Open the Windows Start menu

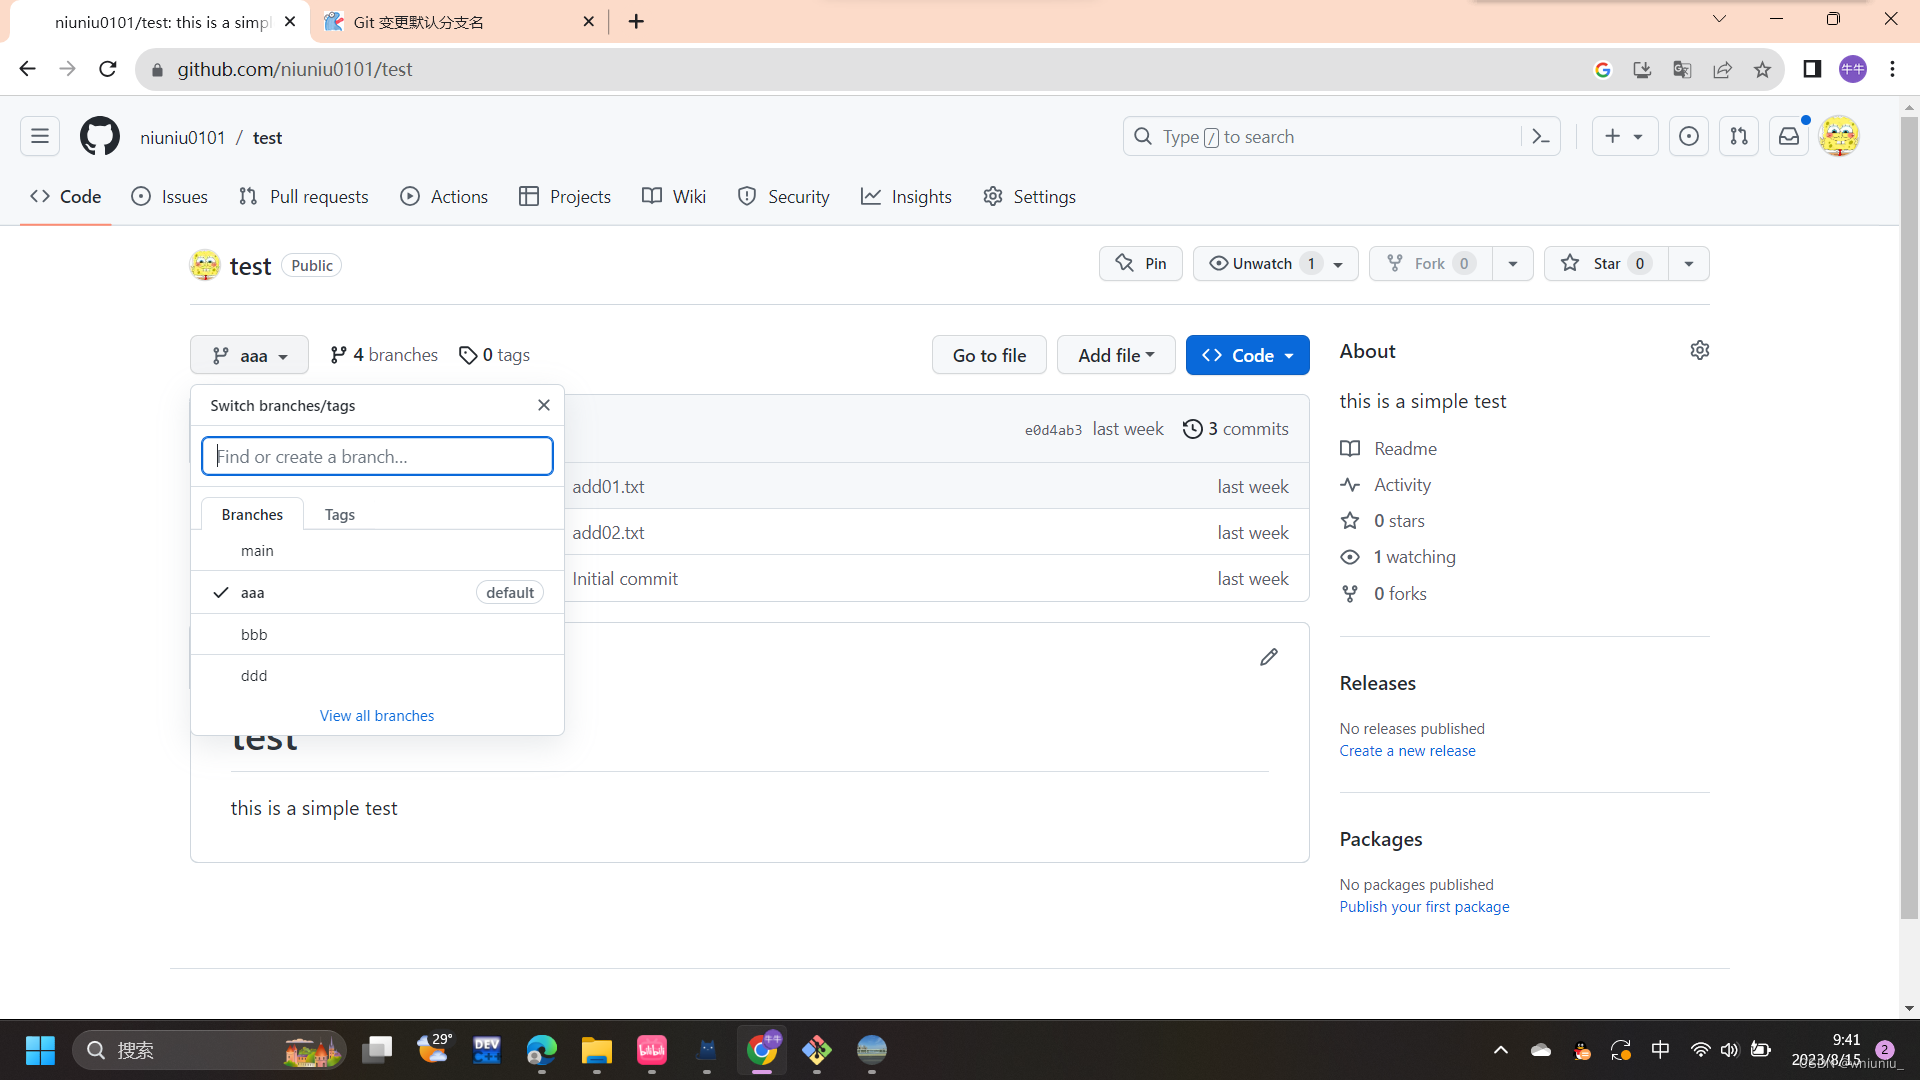click(40, 1050)
